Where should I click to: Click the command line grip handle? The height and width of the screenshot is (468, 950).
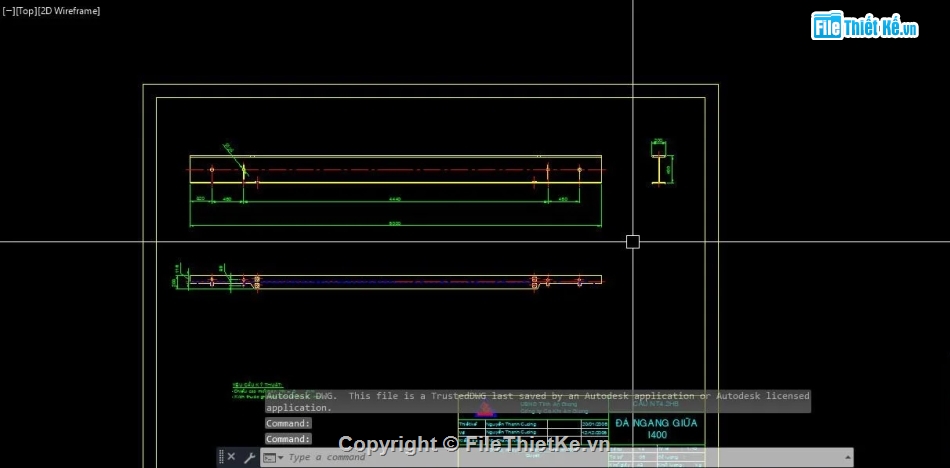[x=221, y=457]
